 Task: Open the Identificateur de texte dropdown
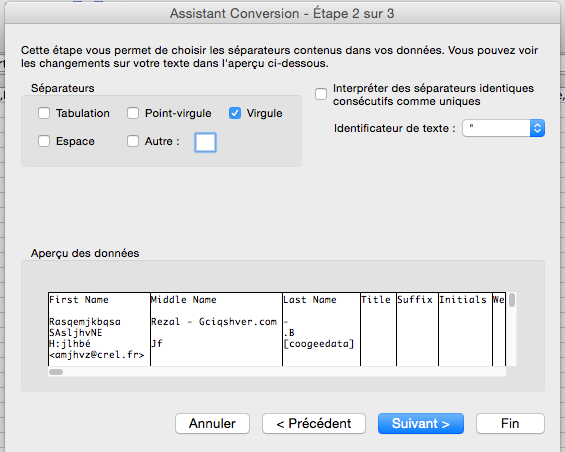[503, 128]
